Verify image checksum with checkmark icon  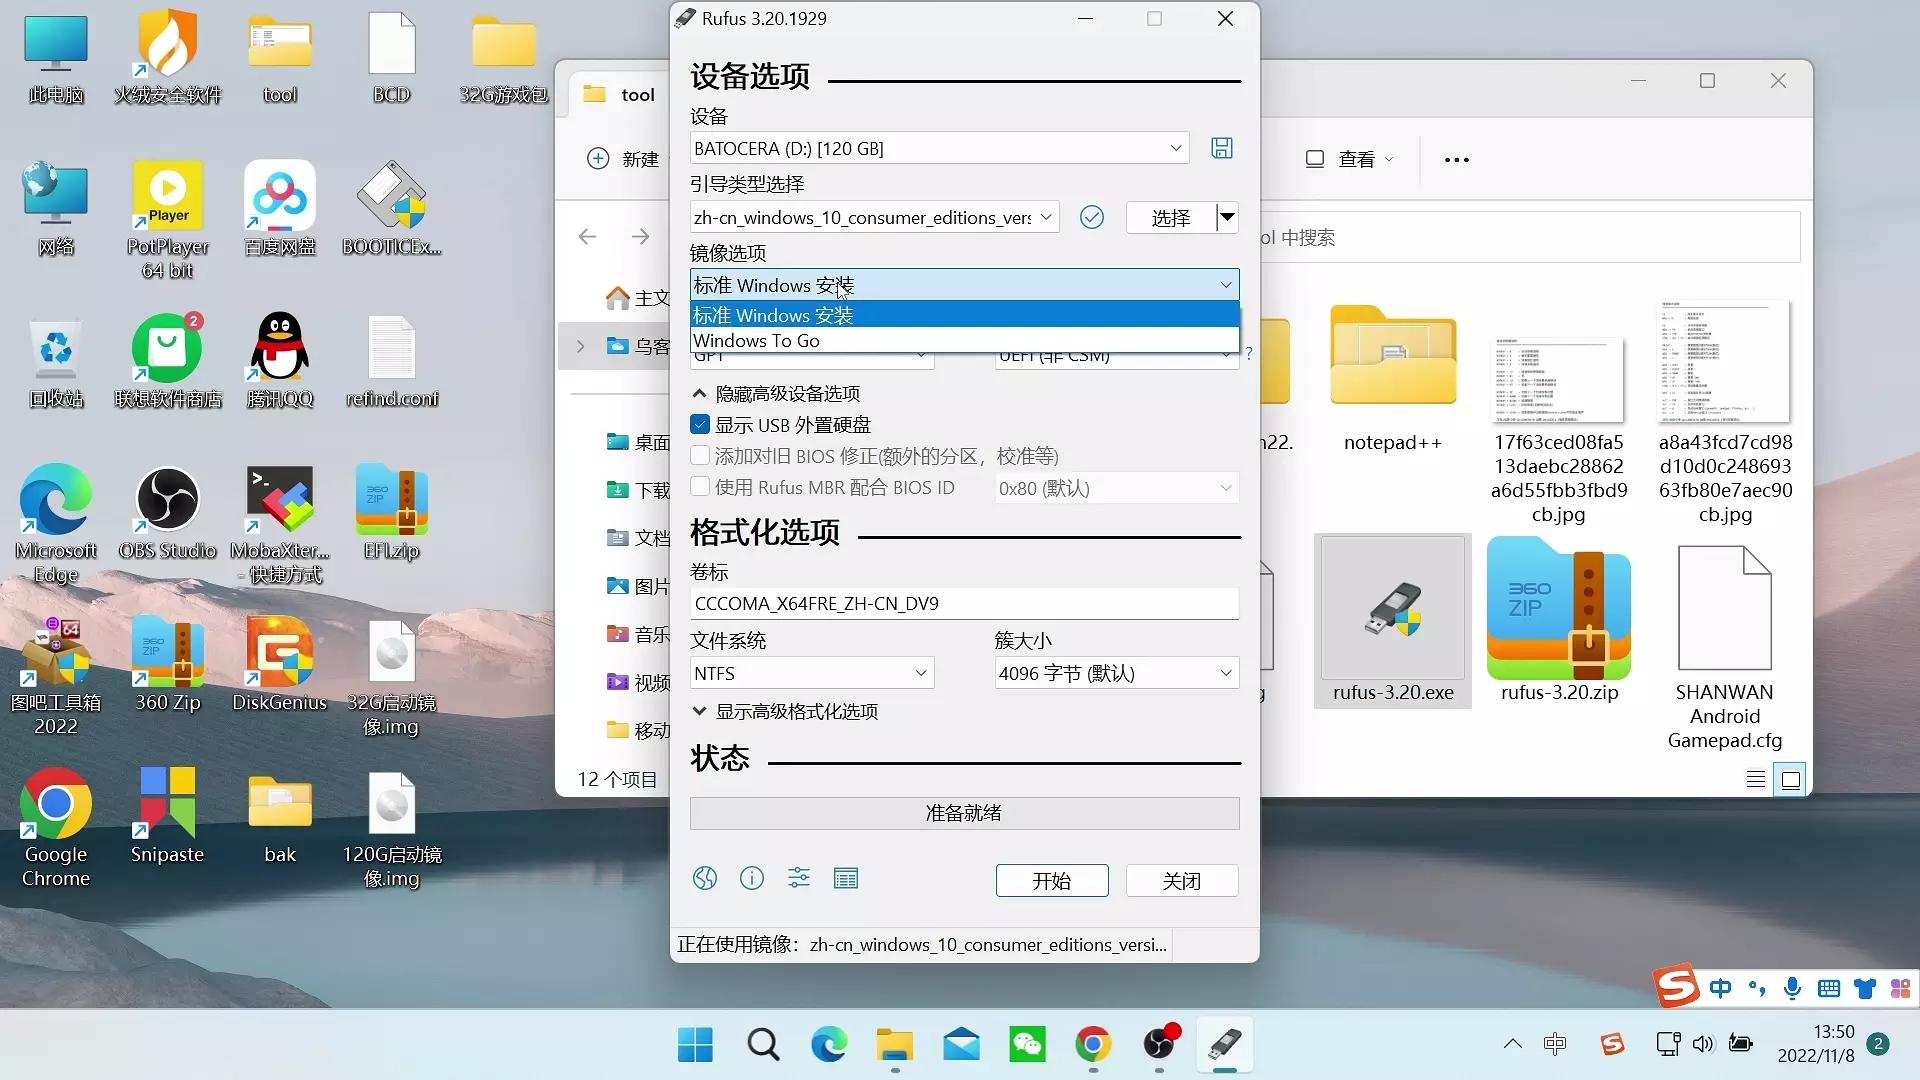[x=1091, y=217]
